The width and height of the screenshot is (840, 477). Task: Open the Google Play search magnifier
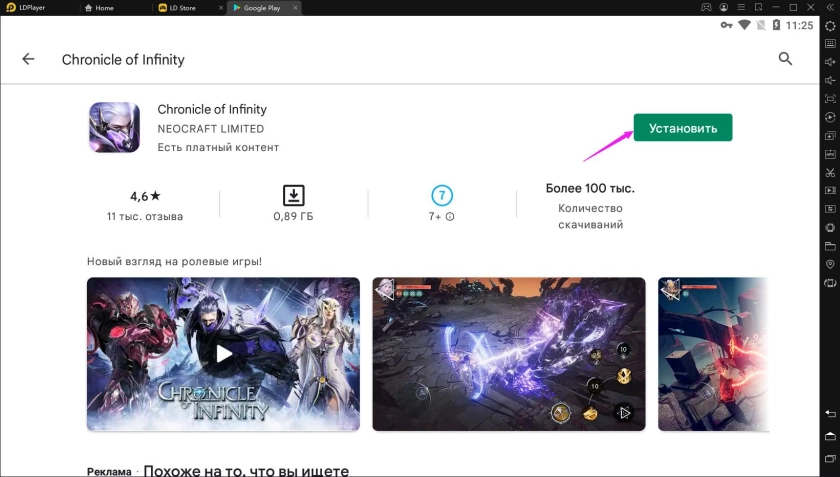coord(785,59)
